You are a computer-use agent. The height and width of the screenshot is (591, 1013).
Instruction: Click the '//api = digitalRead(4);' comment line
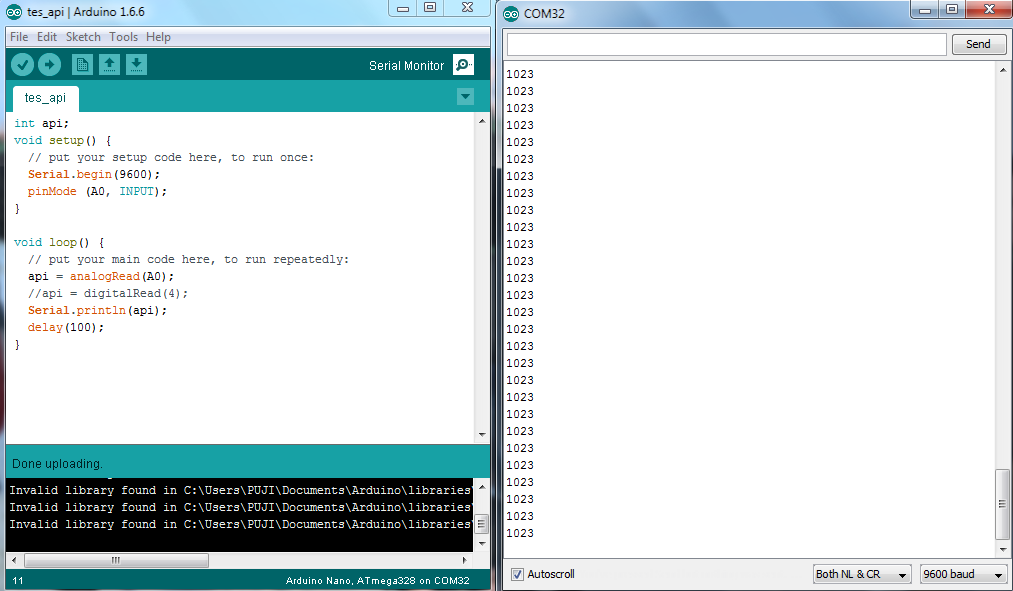[108, 293]
